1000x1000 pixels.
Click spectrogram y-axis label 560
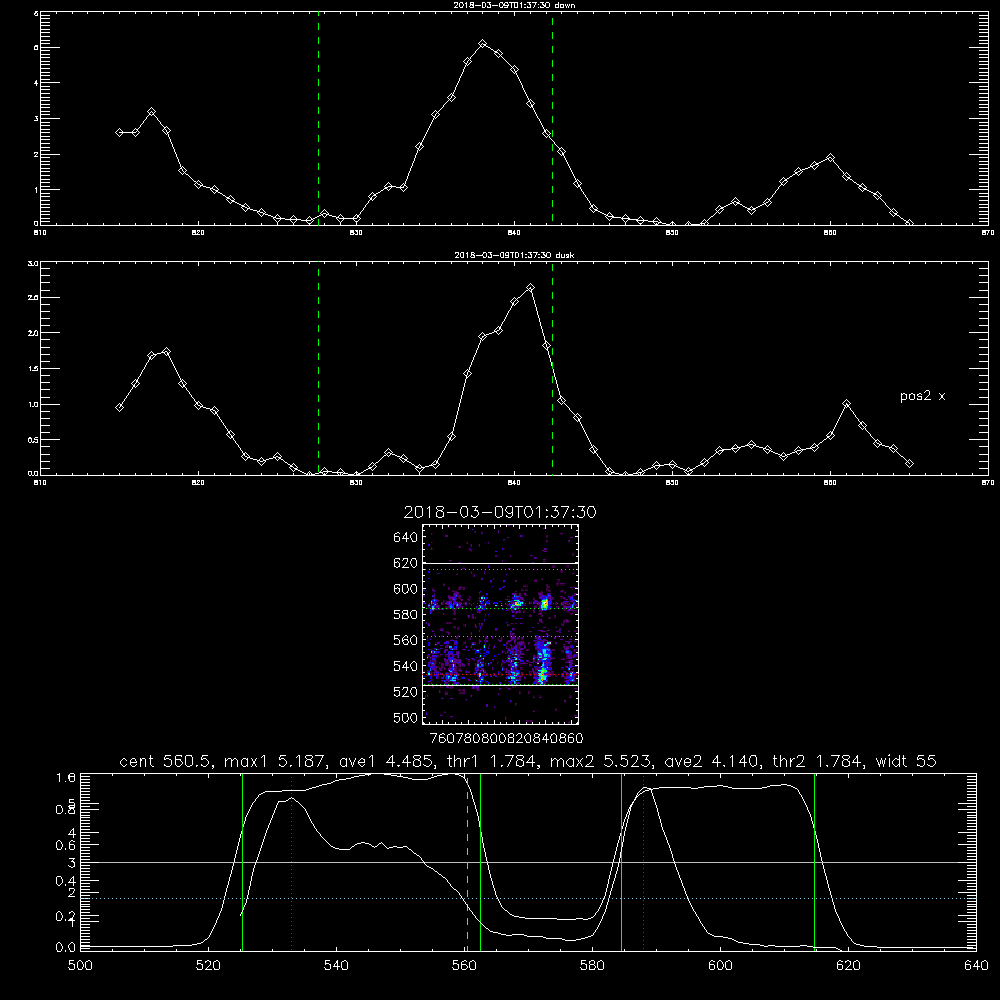[x=405, y=640]
